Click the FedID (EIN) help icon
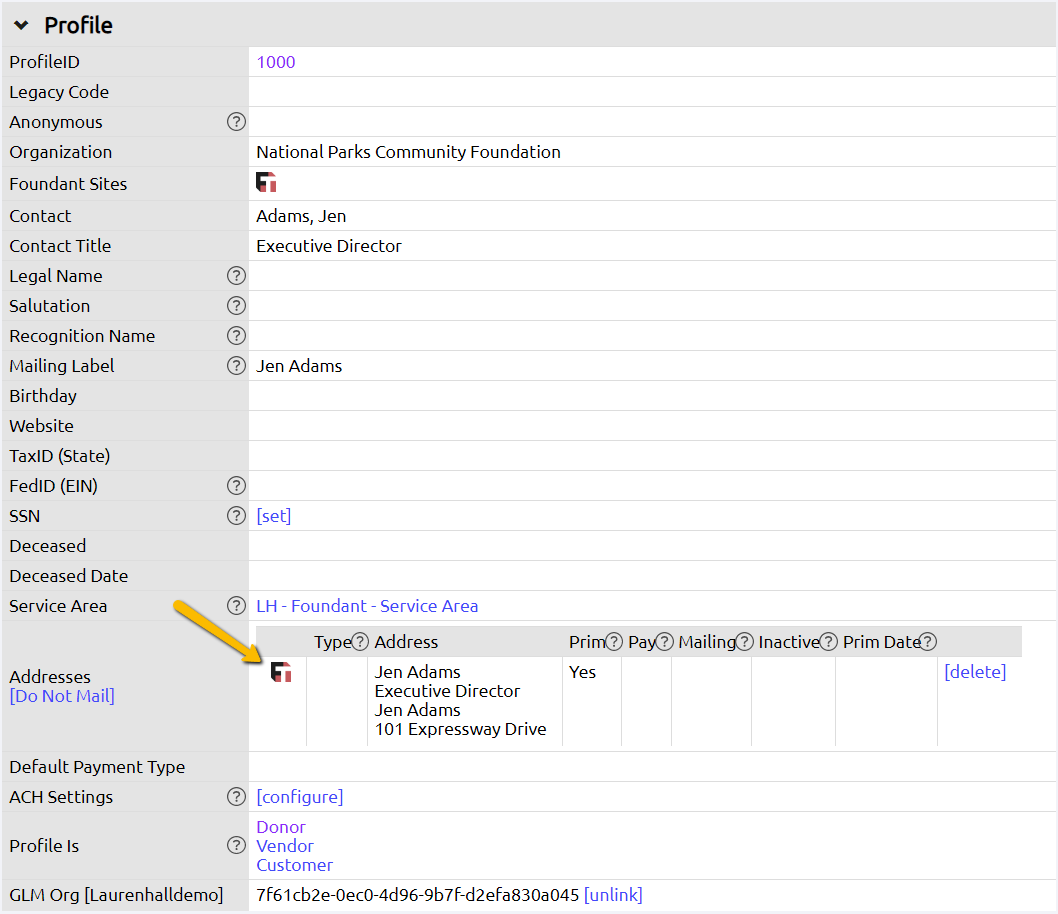Viewport: 1058px width, 914px height. click(x=236, y=485)
